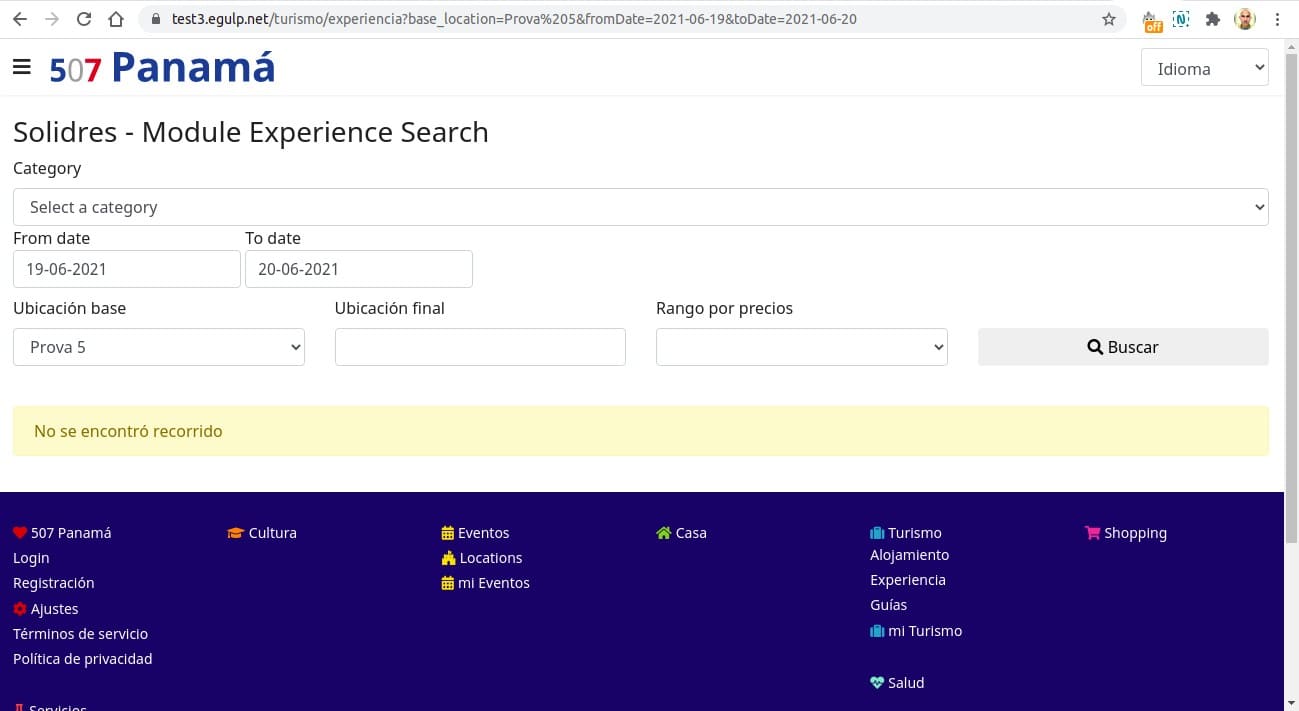The height and width of the screenshot is (711, 1299).
Task: Expand the Select a category dropdown
Action: pyautogui.click(x=640, y=207)
